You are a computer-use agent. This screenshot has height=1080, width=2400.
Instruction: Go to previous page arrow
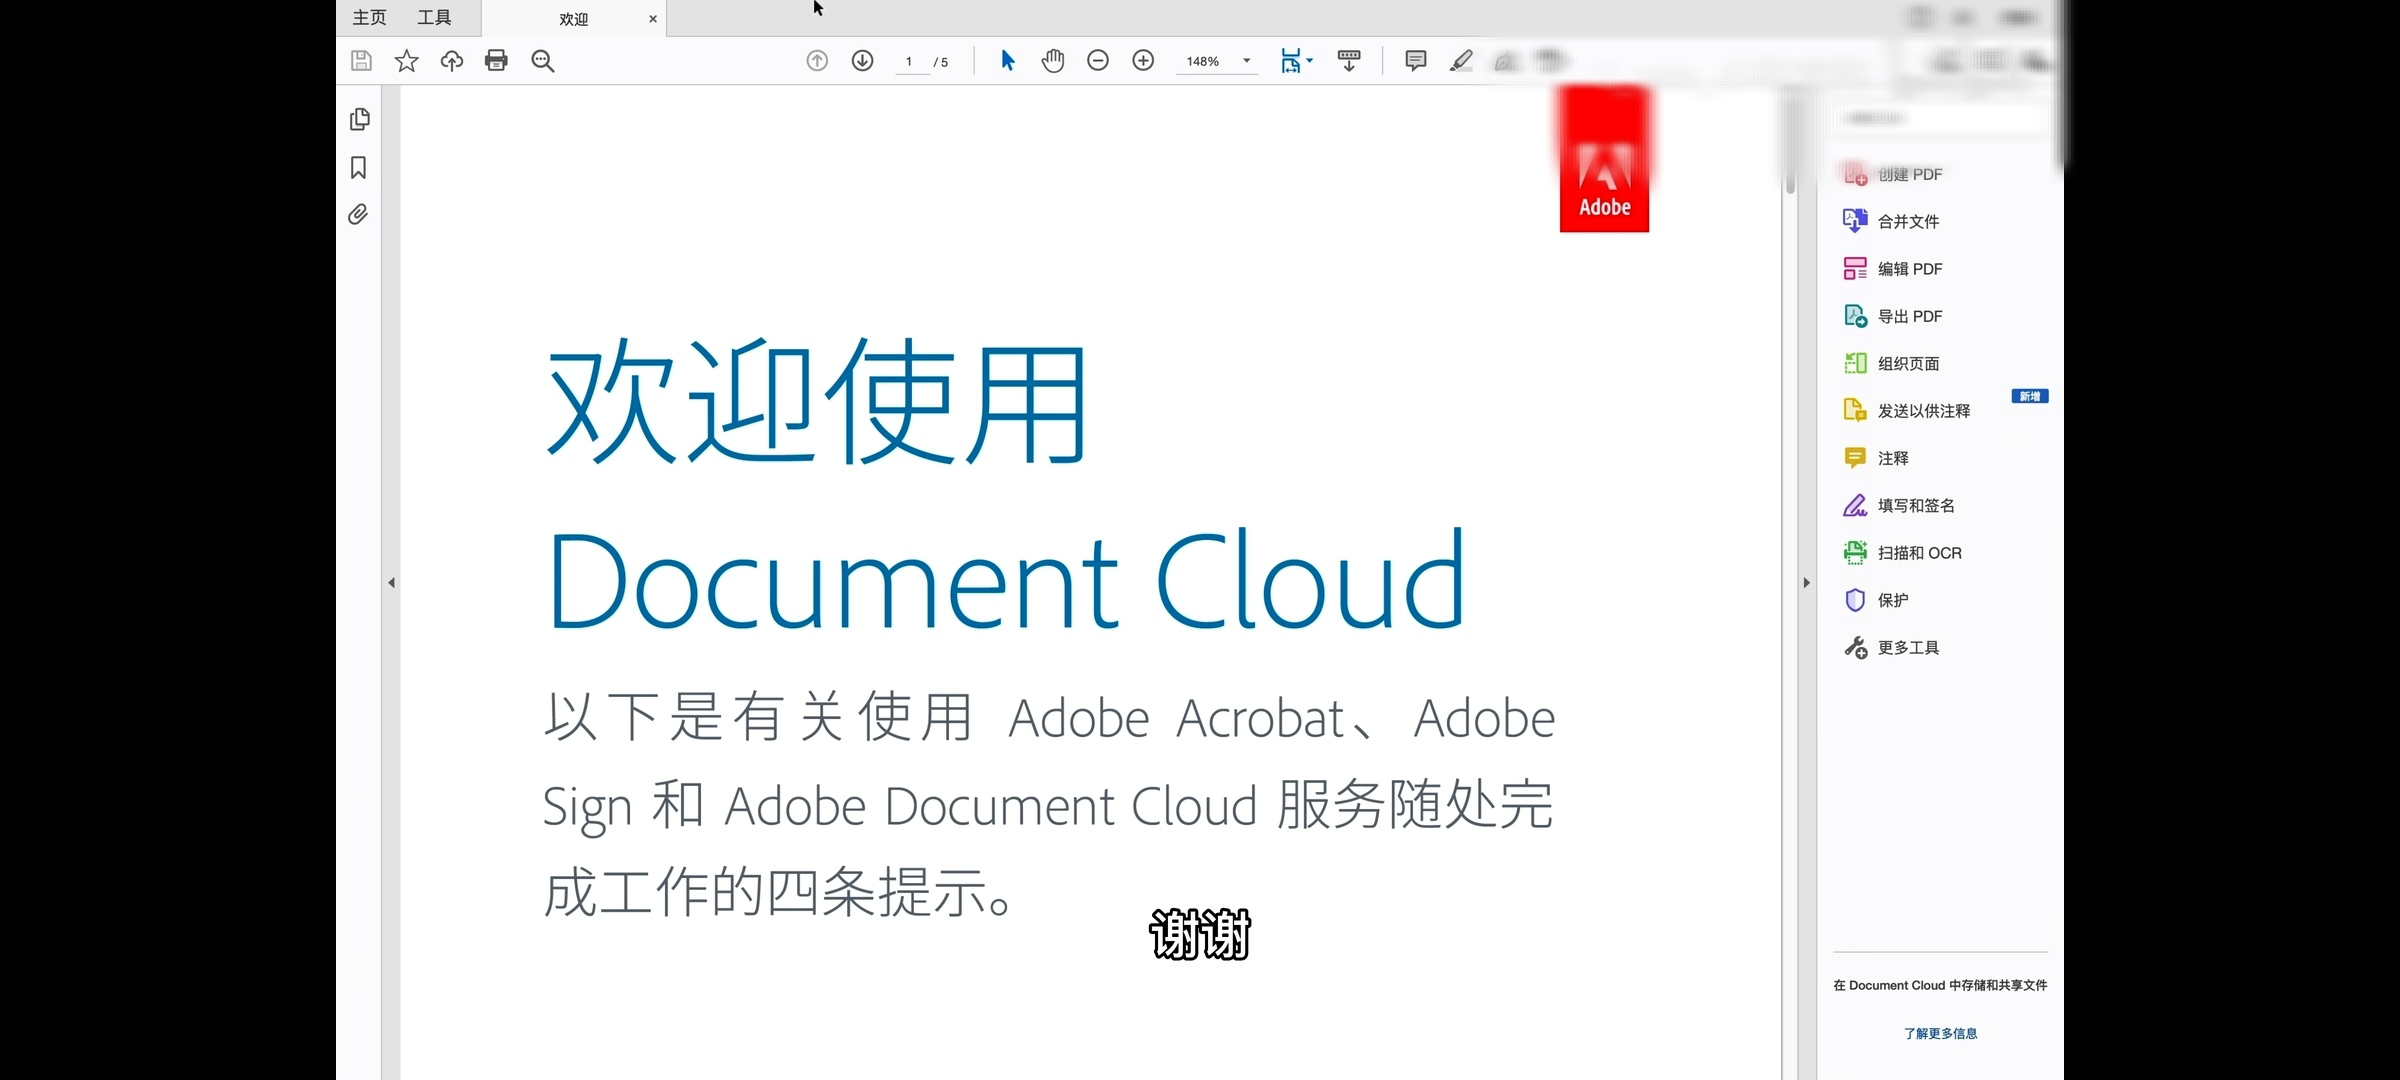click(x=817, y=61)
